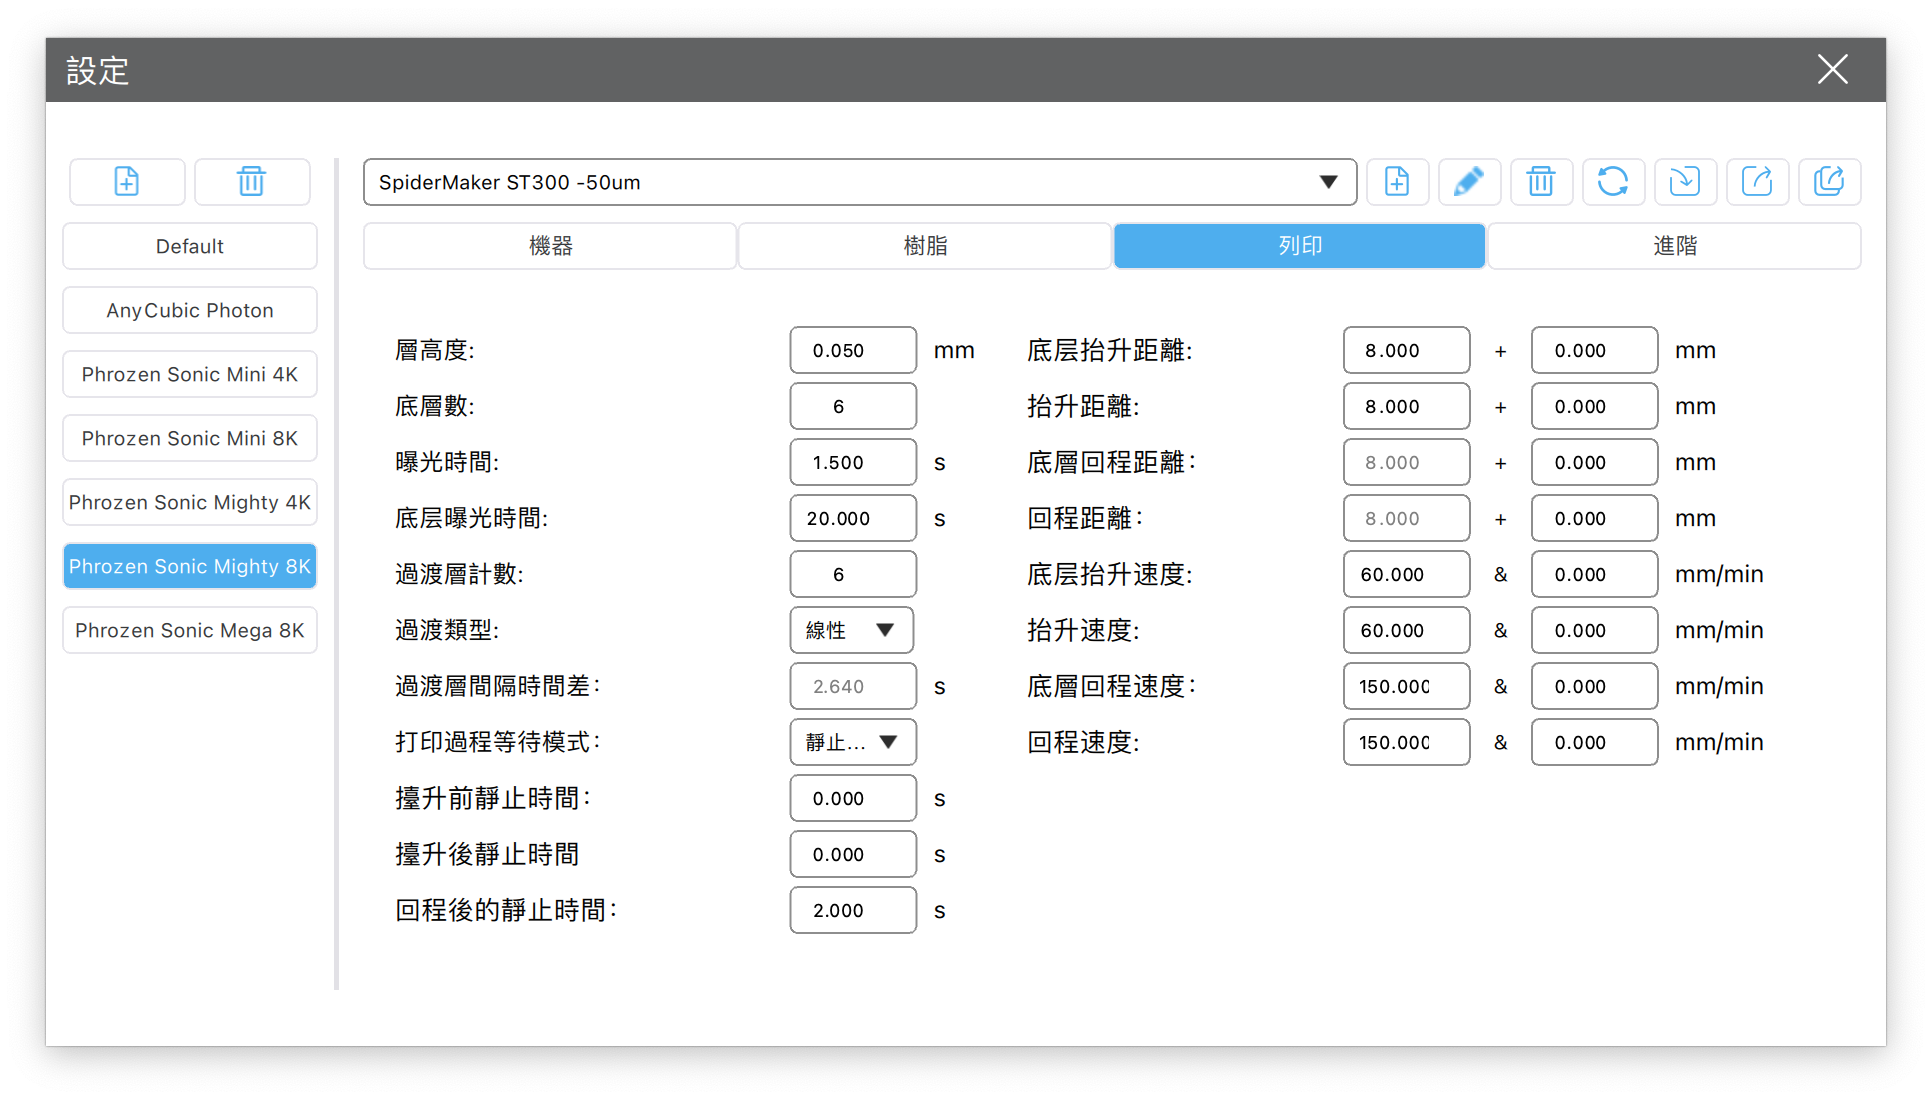Screen dimensions: 1932x1100
Task: Click the pencil edit profile icon
Action: [x=1468, y=182]
